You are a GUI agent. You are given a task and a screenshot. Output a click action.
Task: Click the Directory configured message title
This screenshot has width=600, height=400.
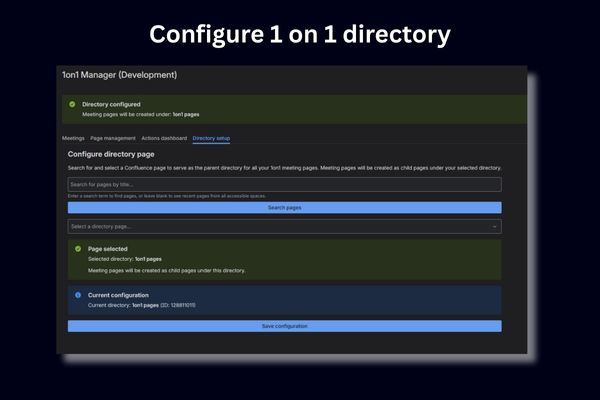(x=111, y=104)
